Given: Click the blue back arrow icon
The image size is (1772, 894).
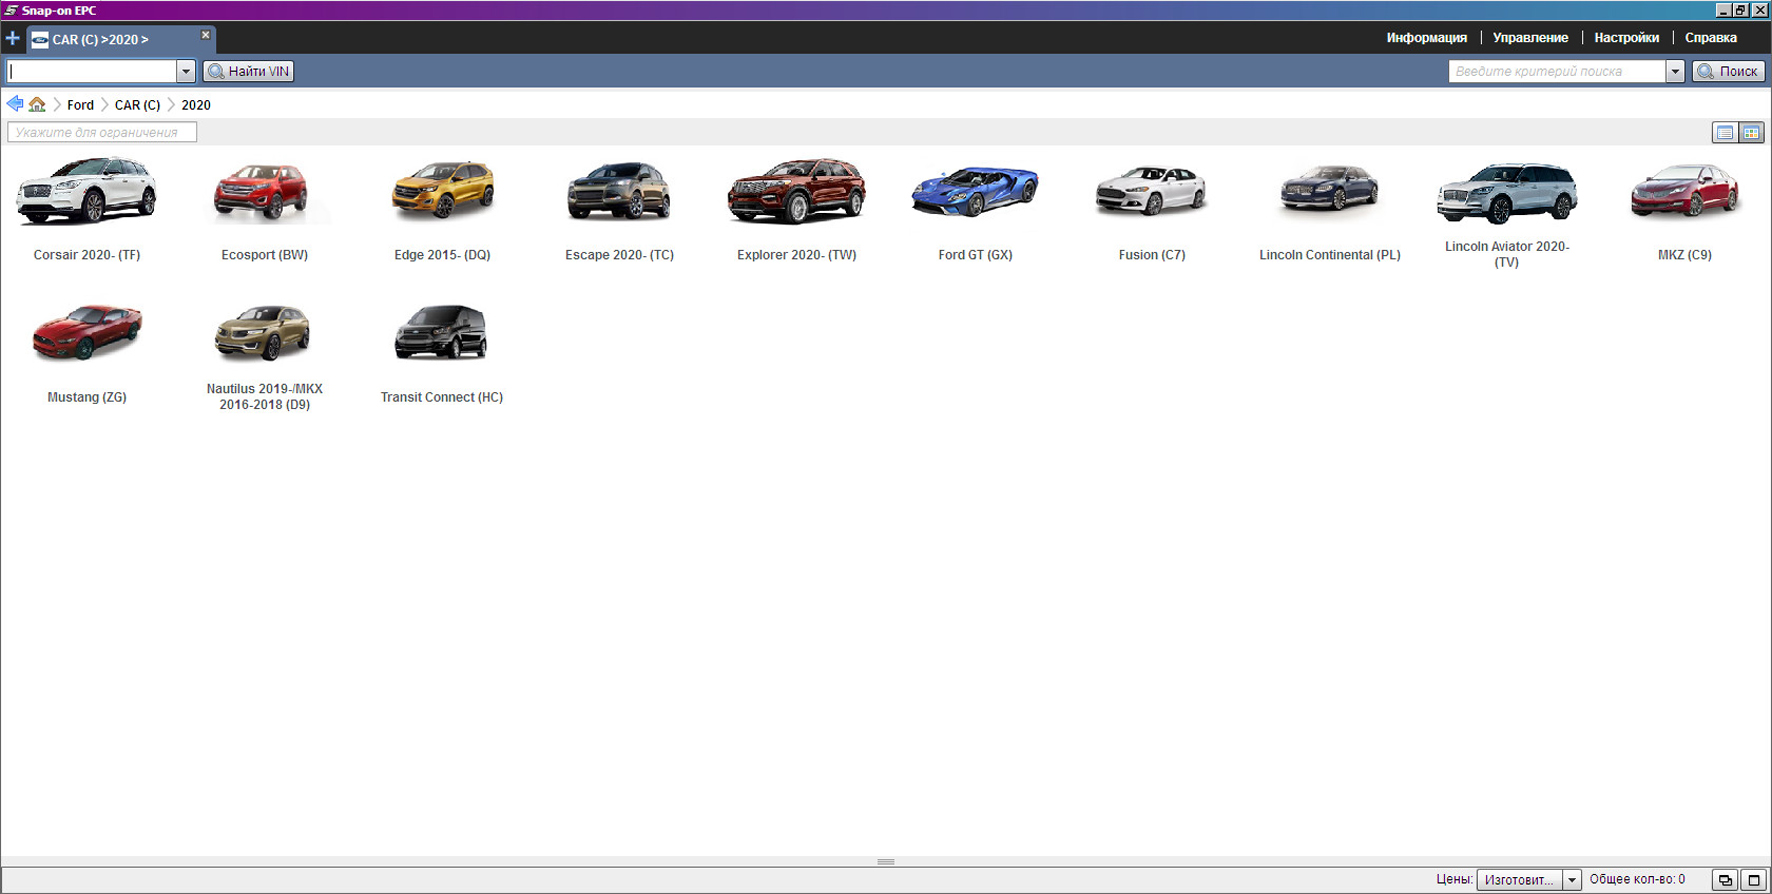Looking at the screenshot, I should coord(15,104).
